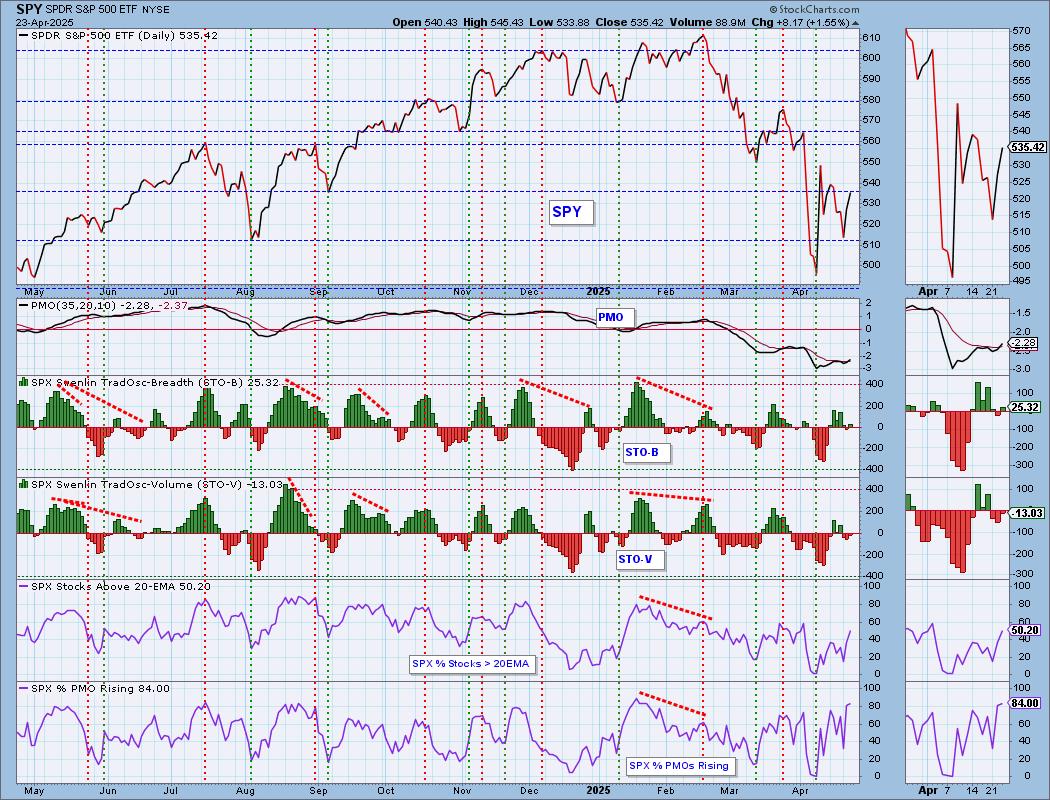Click the histogram icon before TradOsc-Volume legend
The width and height of the screenshot is (1050, 800).
(x=23, y=483)
